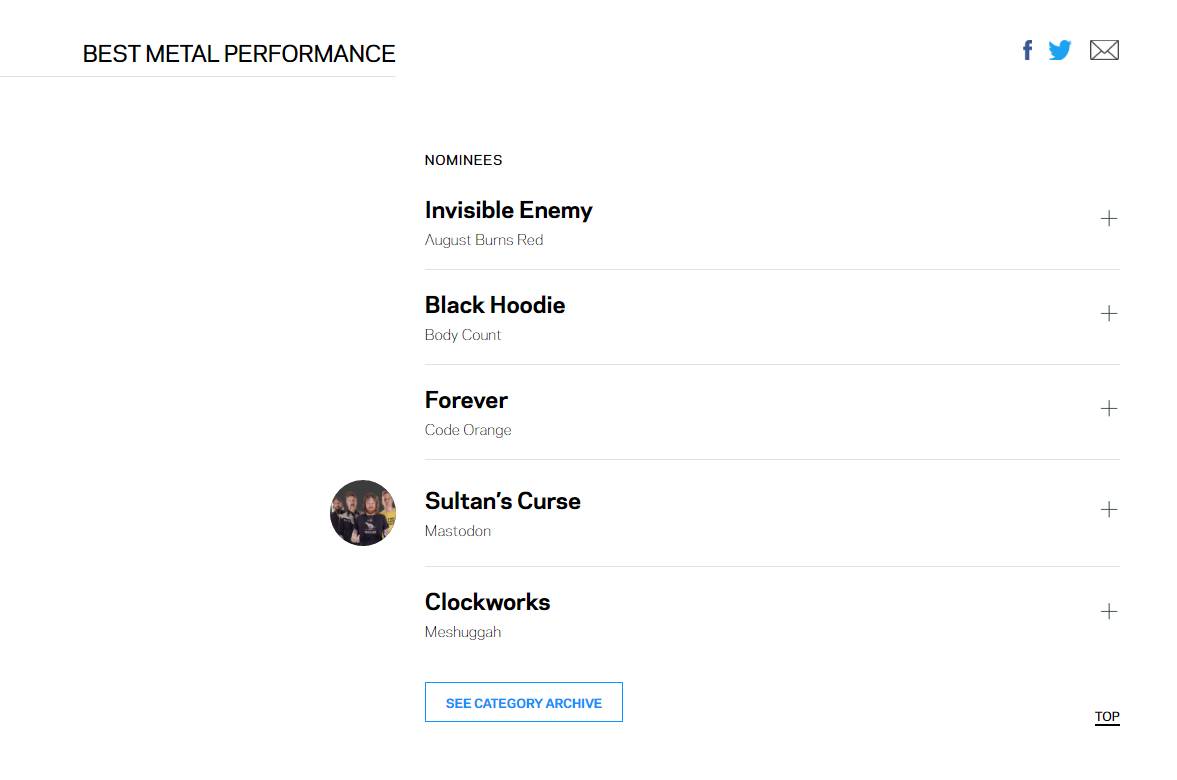Screen dimensions: 1177x780
Task: Open the Sultan's Curse title
Action: coord(503,501)
